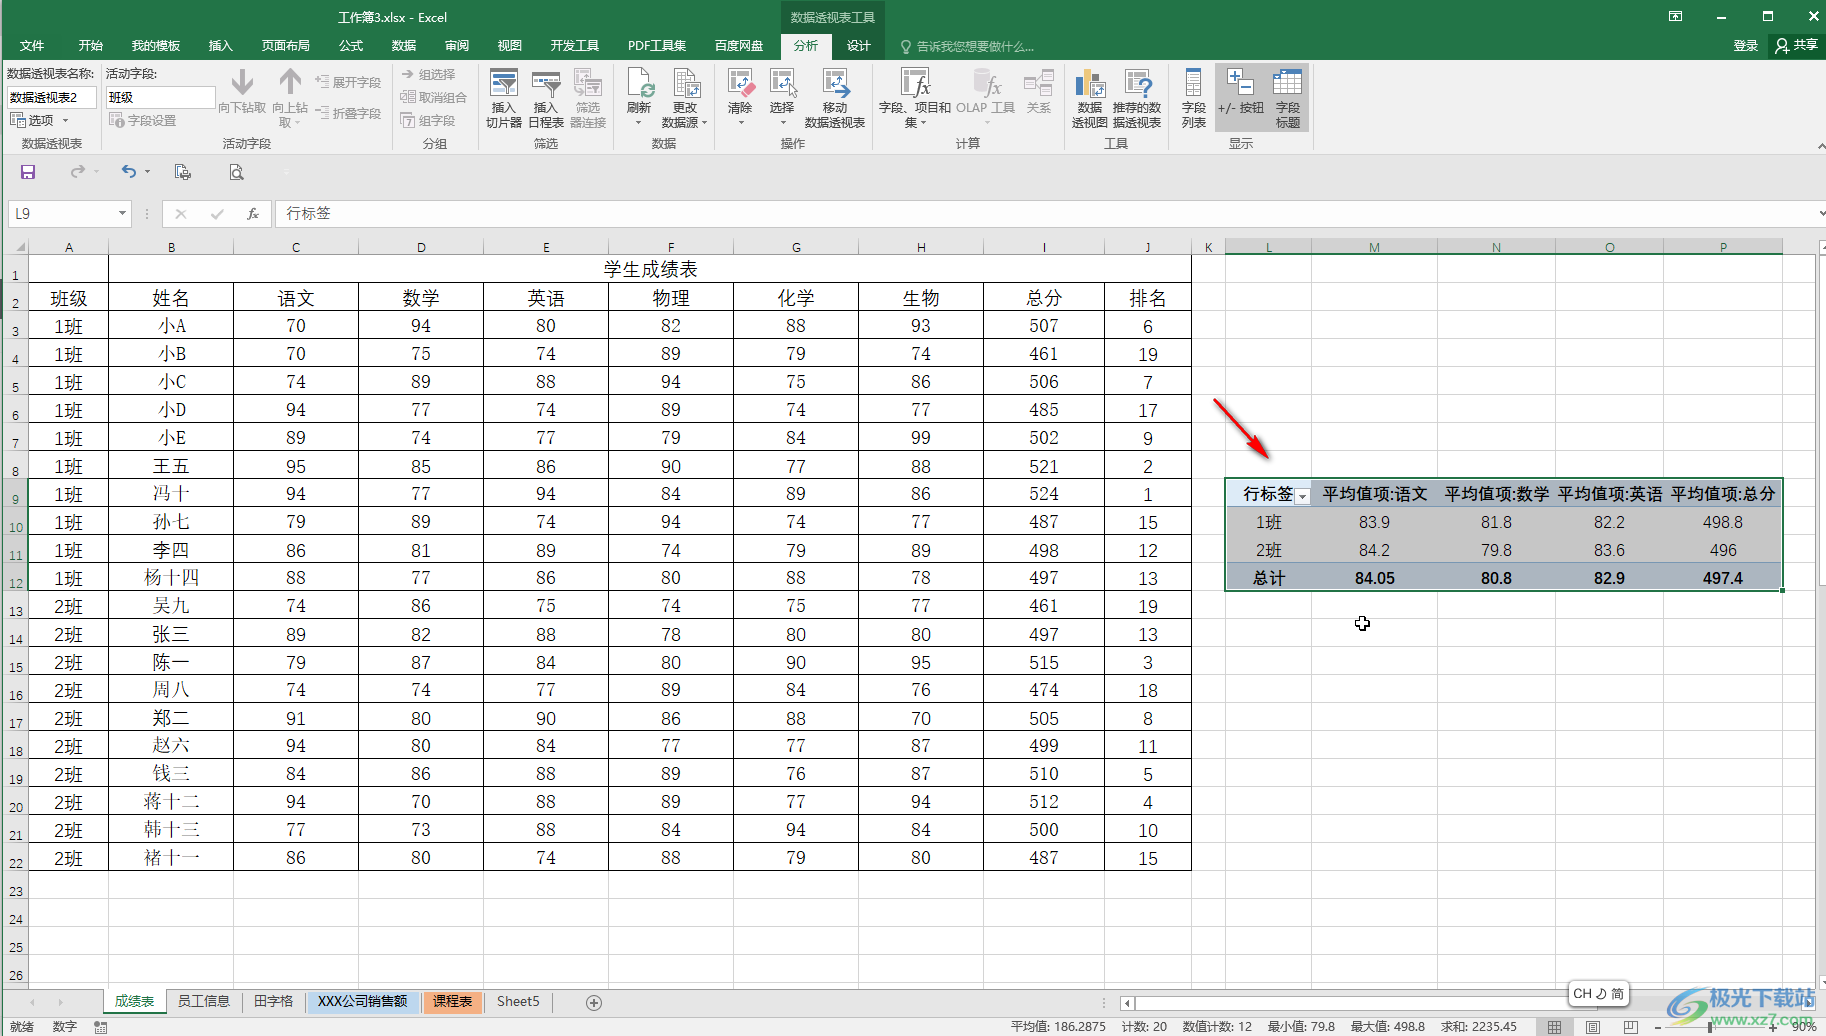Click 数据透视图 (PivotChart) icon

click(x=1089, y=98)
